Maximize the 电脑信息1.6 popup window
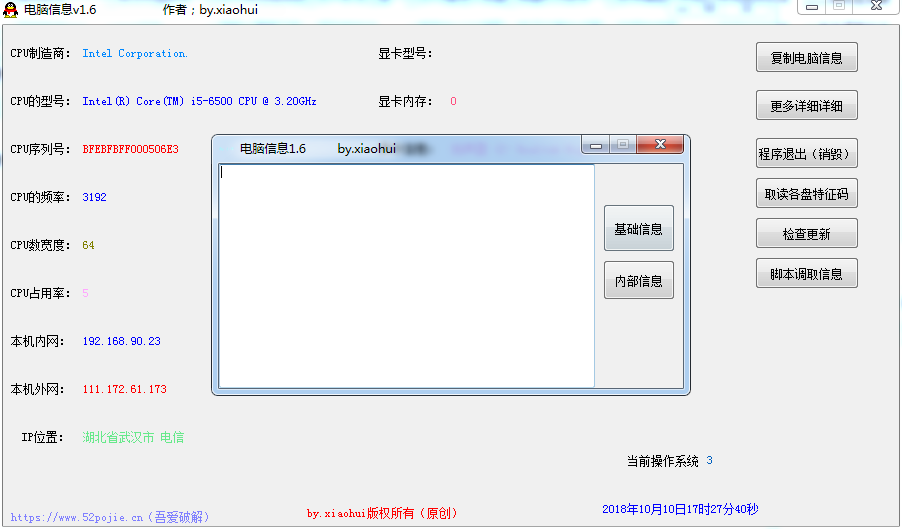The width and height of the screenshot is (902, 529). coord(623,144)
